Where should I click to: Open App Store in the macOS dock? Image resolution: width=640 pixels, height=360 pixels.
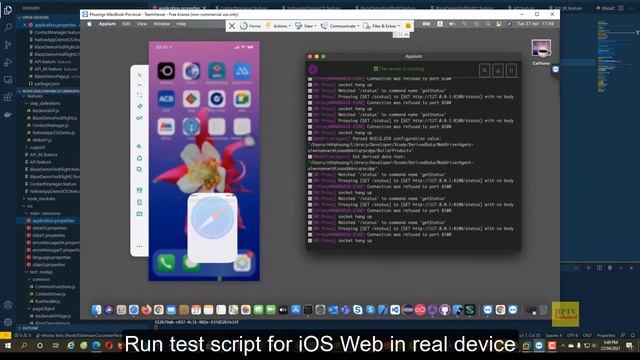pos(296,310)
